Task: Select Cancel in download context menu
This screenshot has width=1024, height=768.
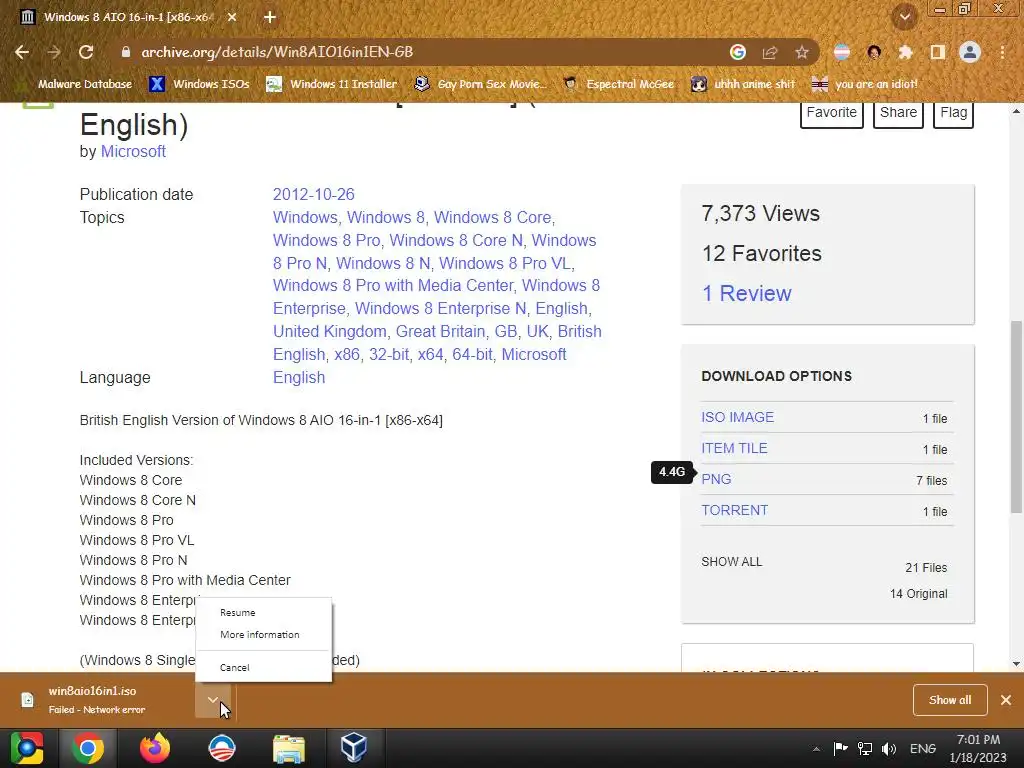Action: click(264, 668)
